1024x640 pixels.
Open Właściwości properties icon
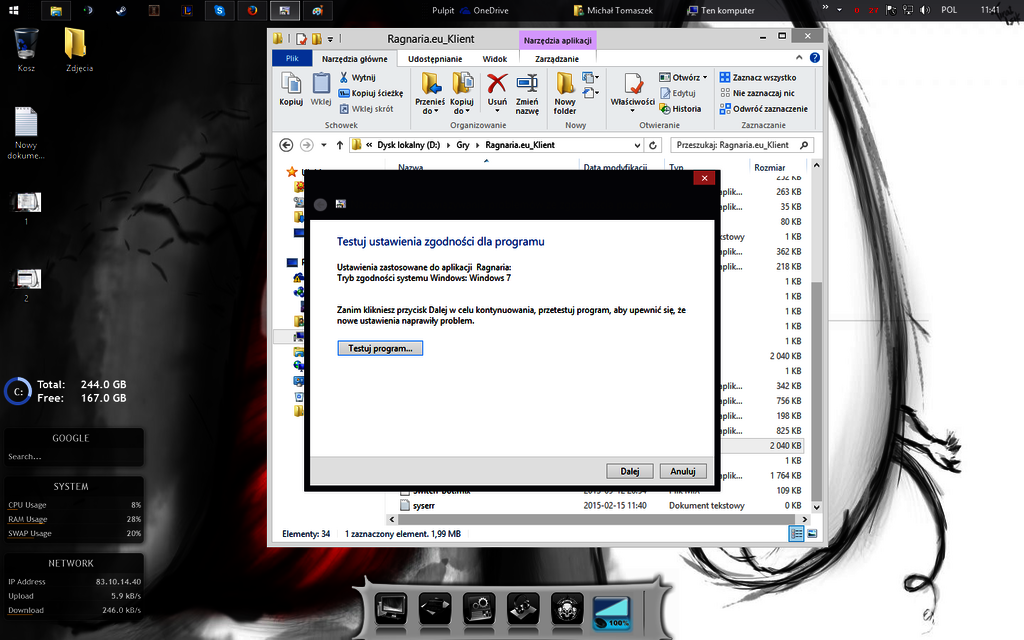[632, 85]
